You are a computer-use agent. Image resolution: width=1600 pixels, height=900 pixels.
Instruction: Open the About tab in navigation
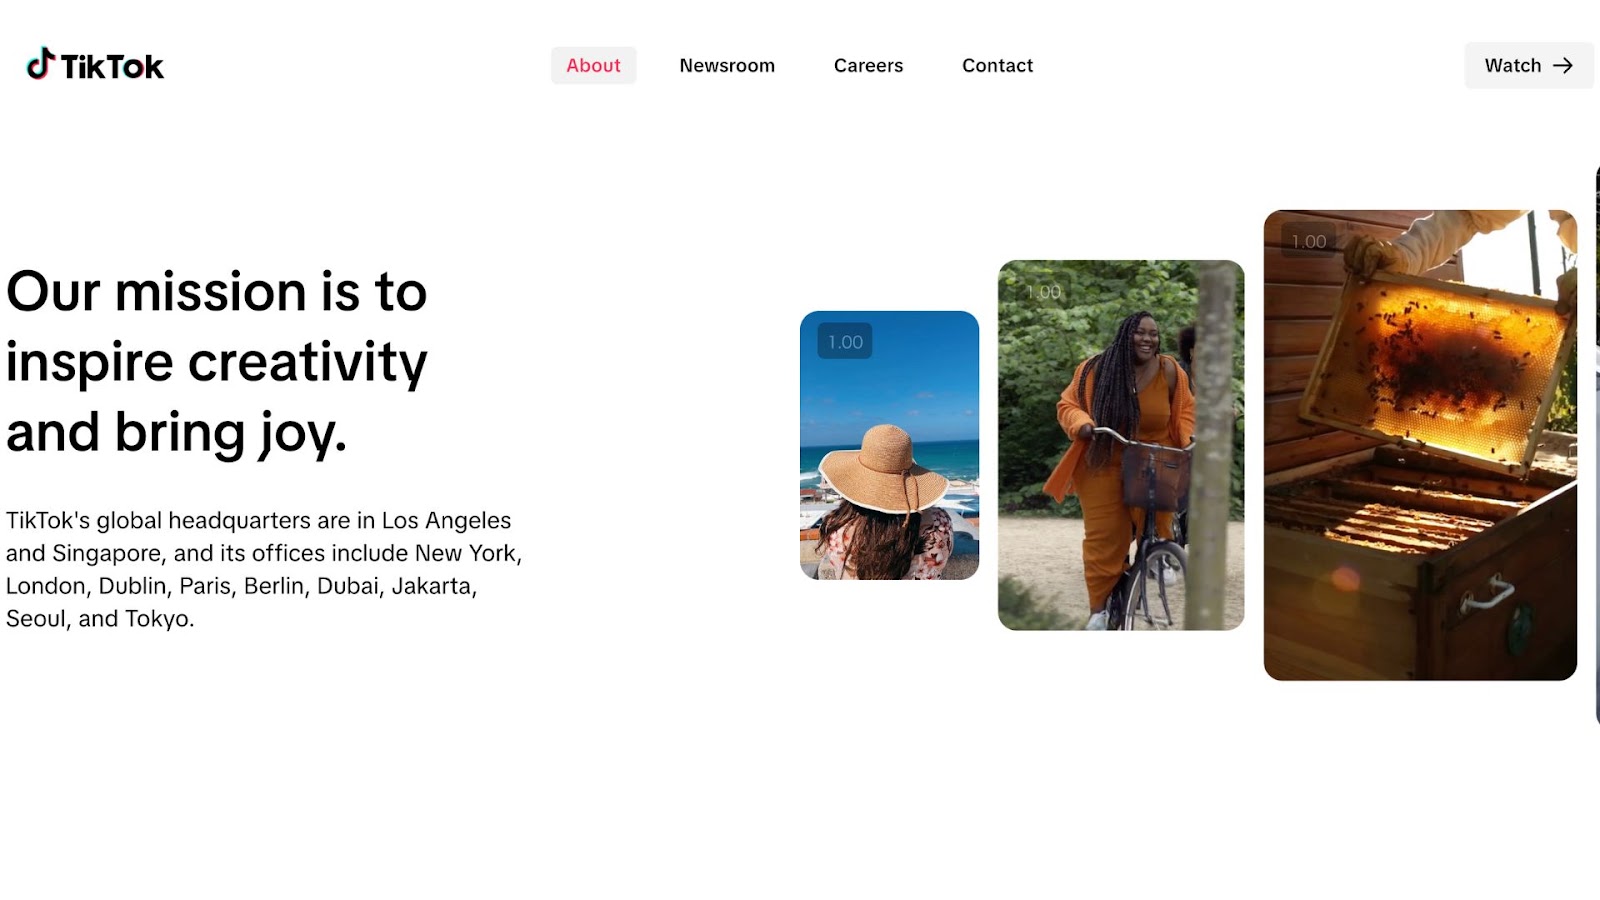click(593, 66)
